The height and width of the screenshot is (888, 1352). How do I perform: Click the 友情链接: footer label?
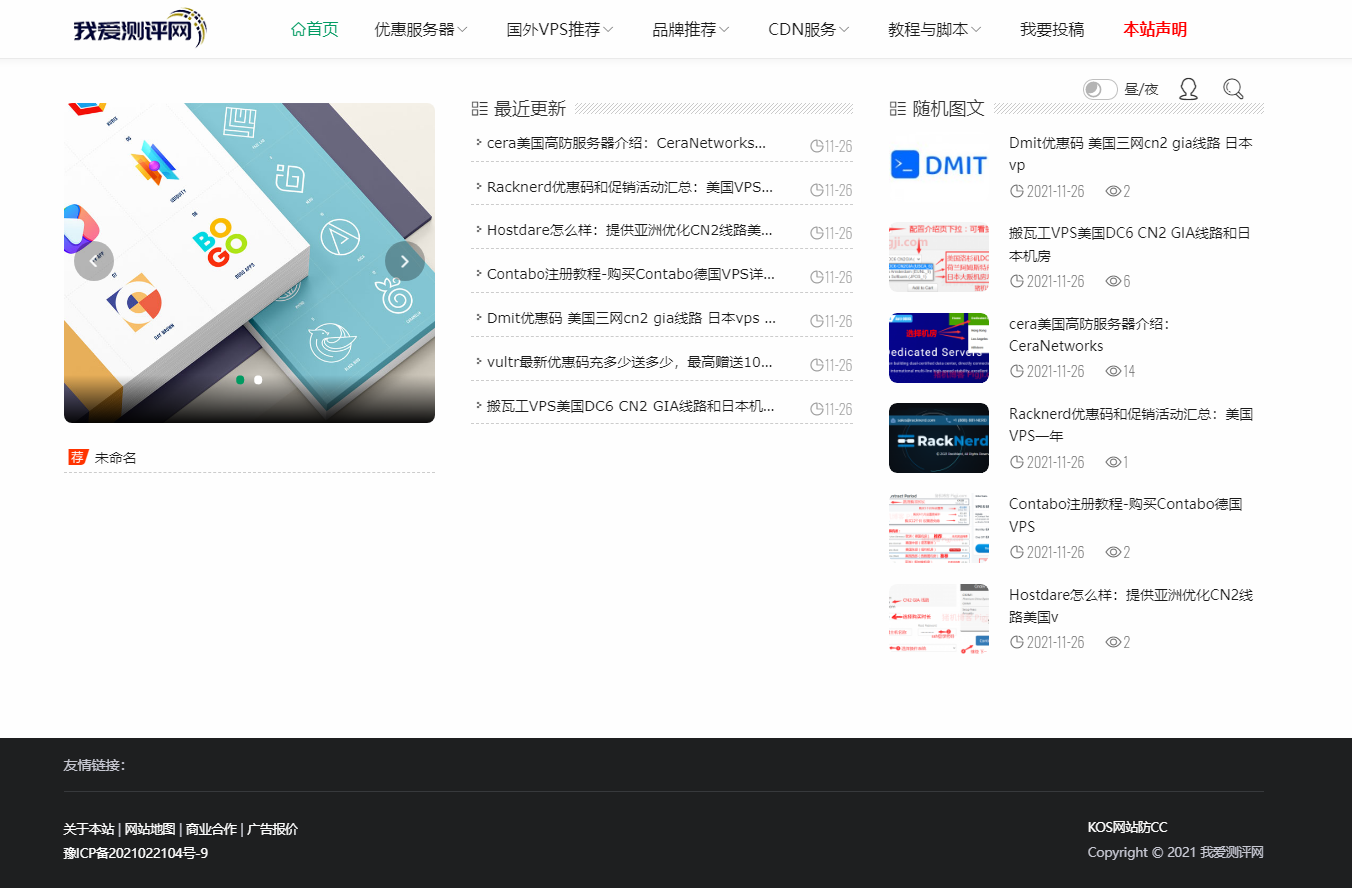click(x=94, y=765)
